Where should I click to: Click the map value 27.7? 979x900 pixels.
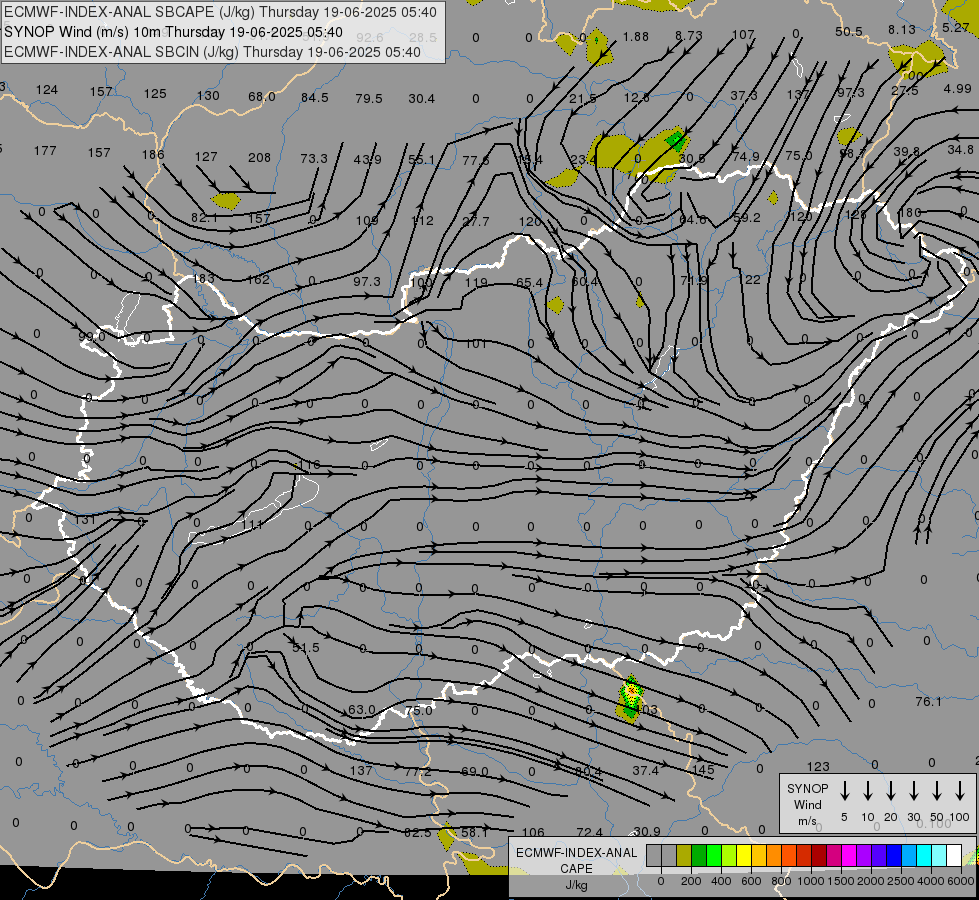click(476, 221)
